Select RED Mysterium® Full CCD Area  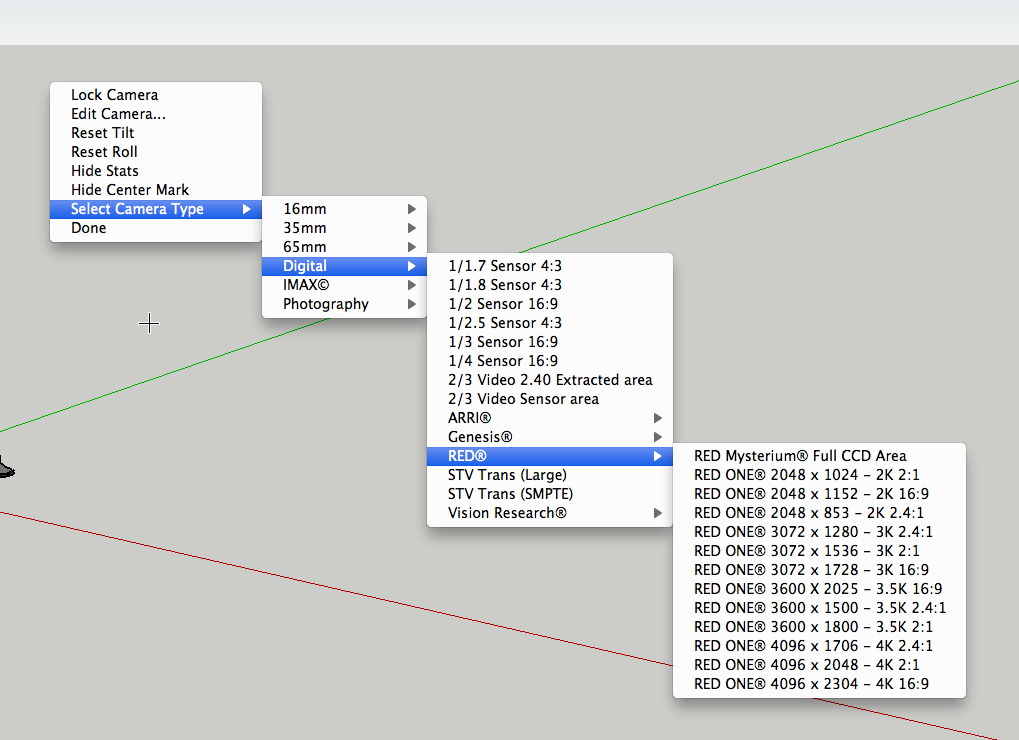[x=800, y=456]
